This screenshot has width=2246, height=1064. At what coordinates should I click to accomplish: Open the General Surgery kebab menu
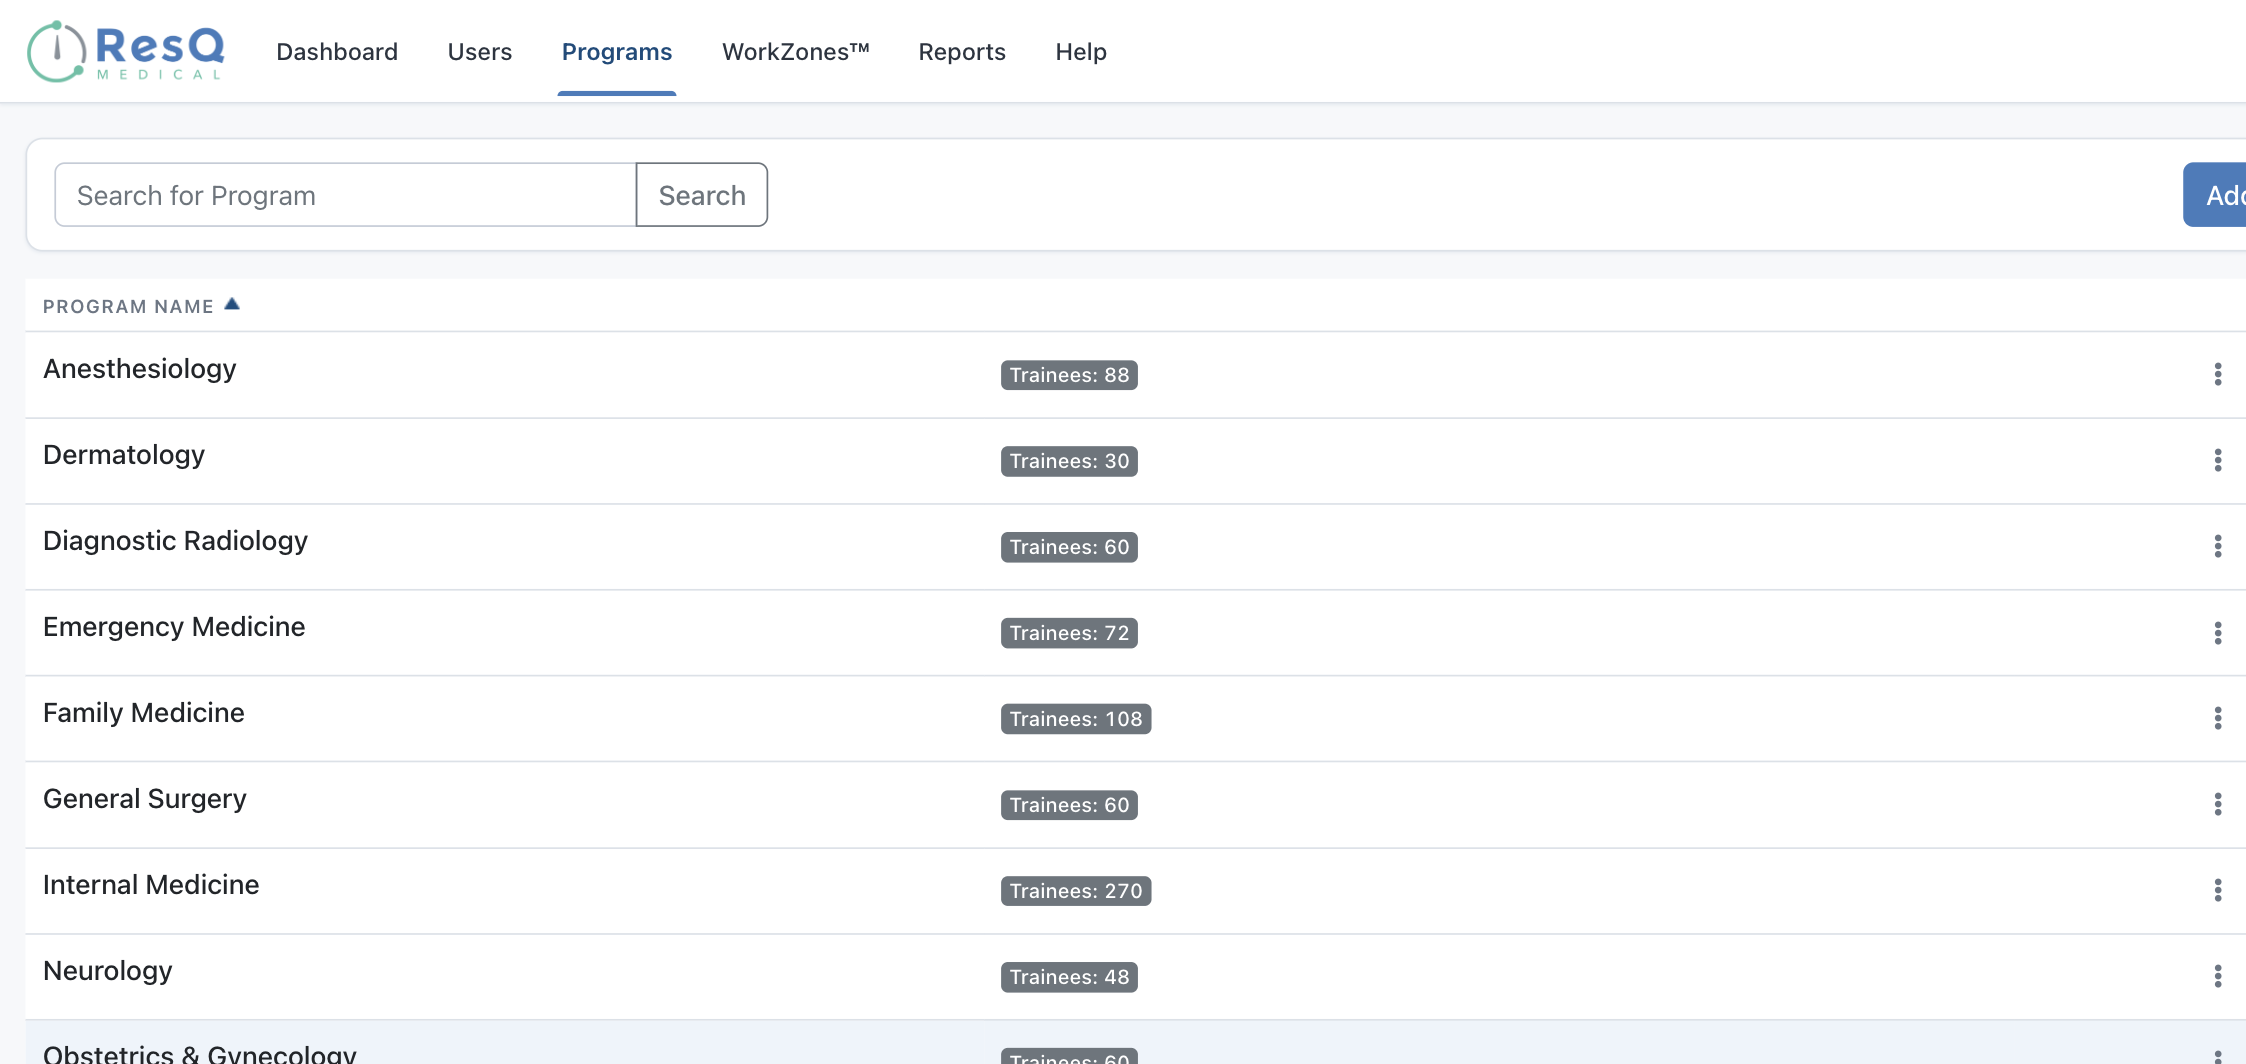coord(2218,804)
